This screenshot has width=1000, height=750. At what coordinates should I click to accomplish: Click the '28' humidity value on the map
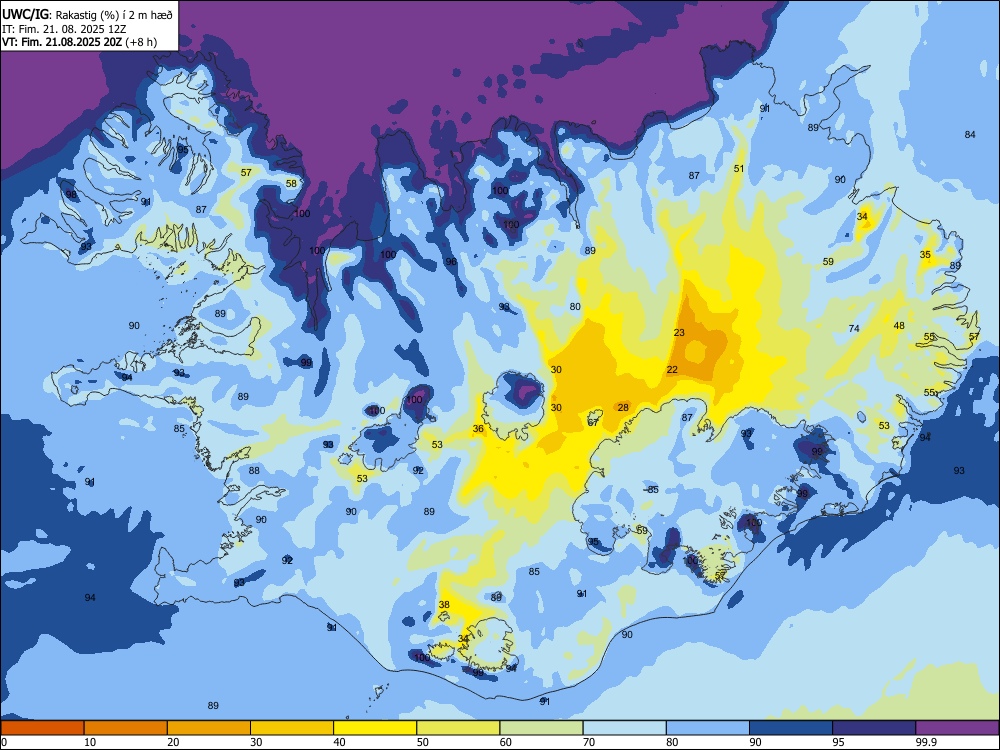coord(623,408)
